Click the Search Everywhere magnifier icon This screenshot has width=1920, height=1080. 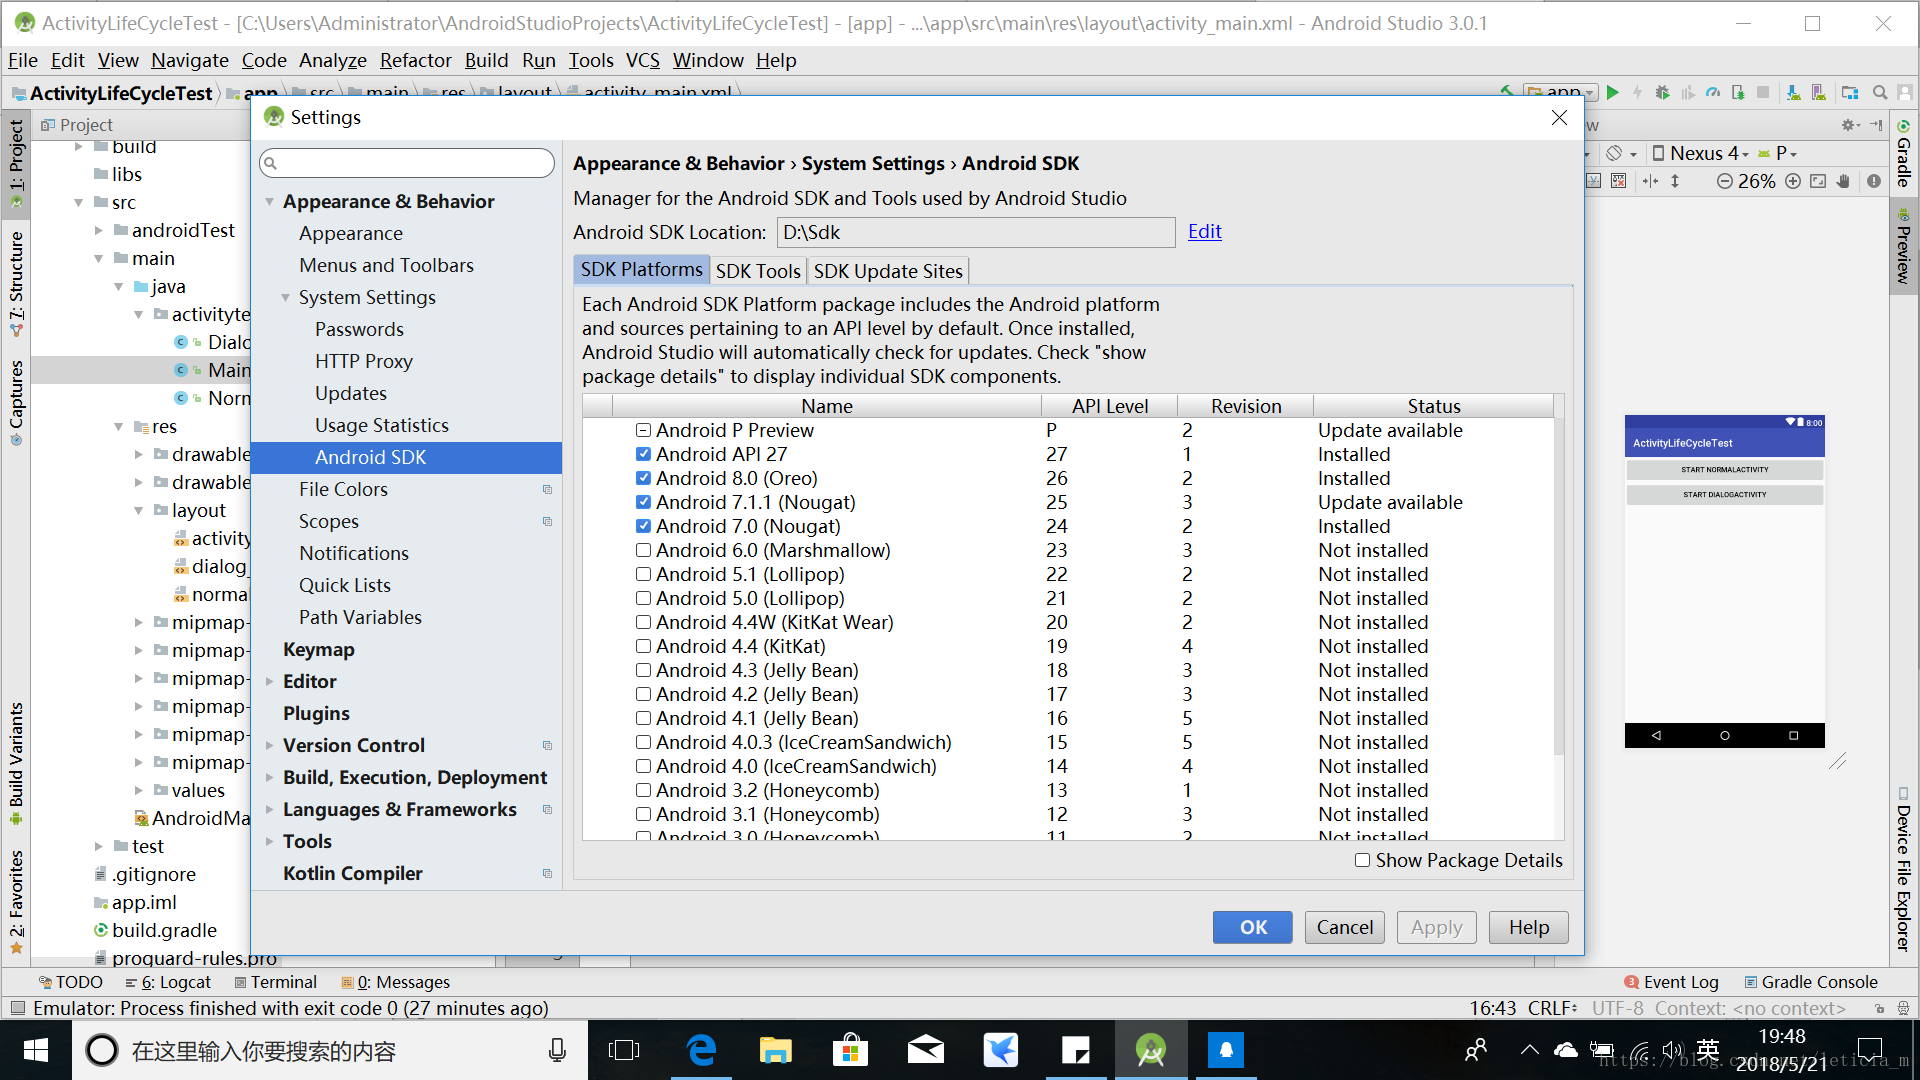(x=1880, y=93)
